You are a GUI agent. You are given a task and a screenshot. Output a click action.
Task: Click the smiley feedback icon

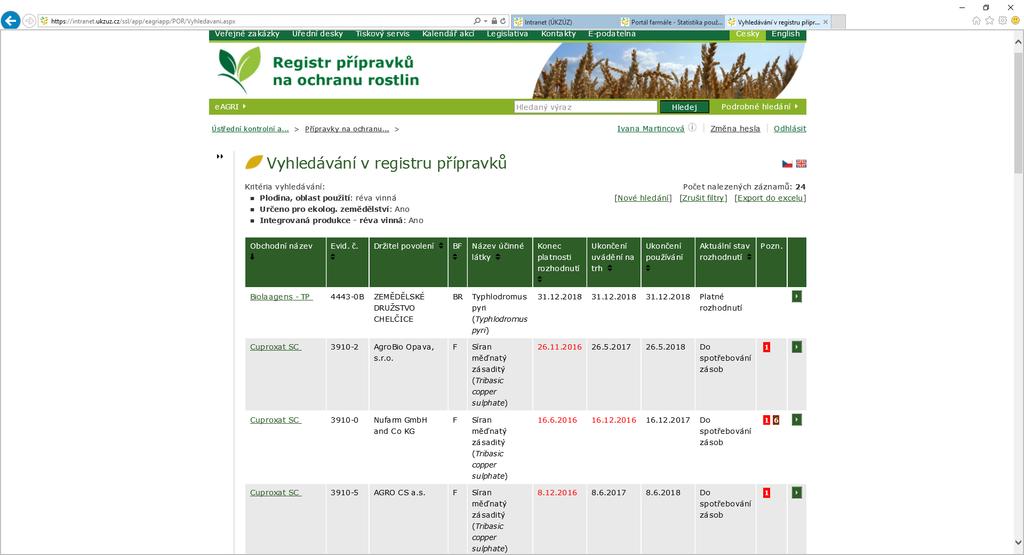tap(1016, 21)
